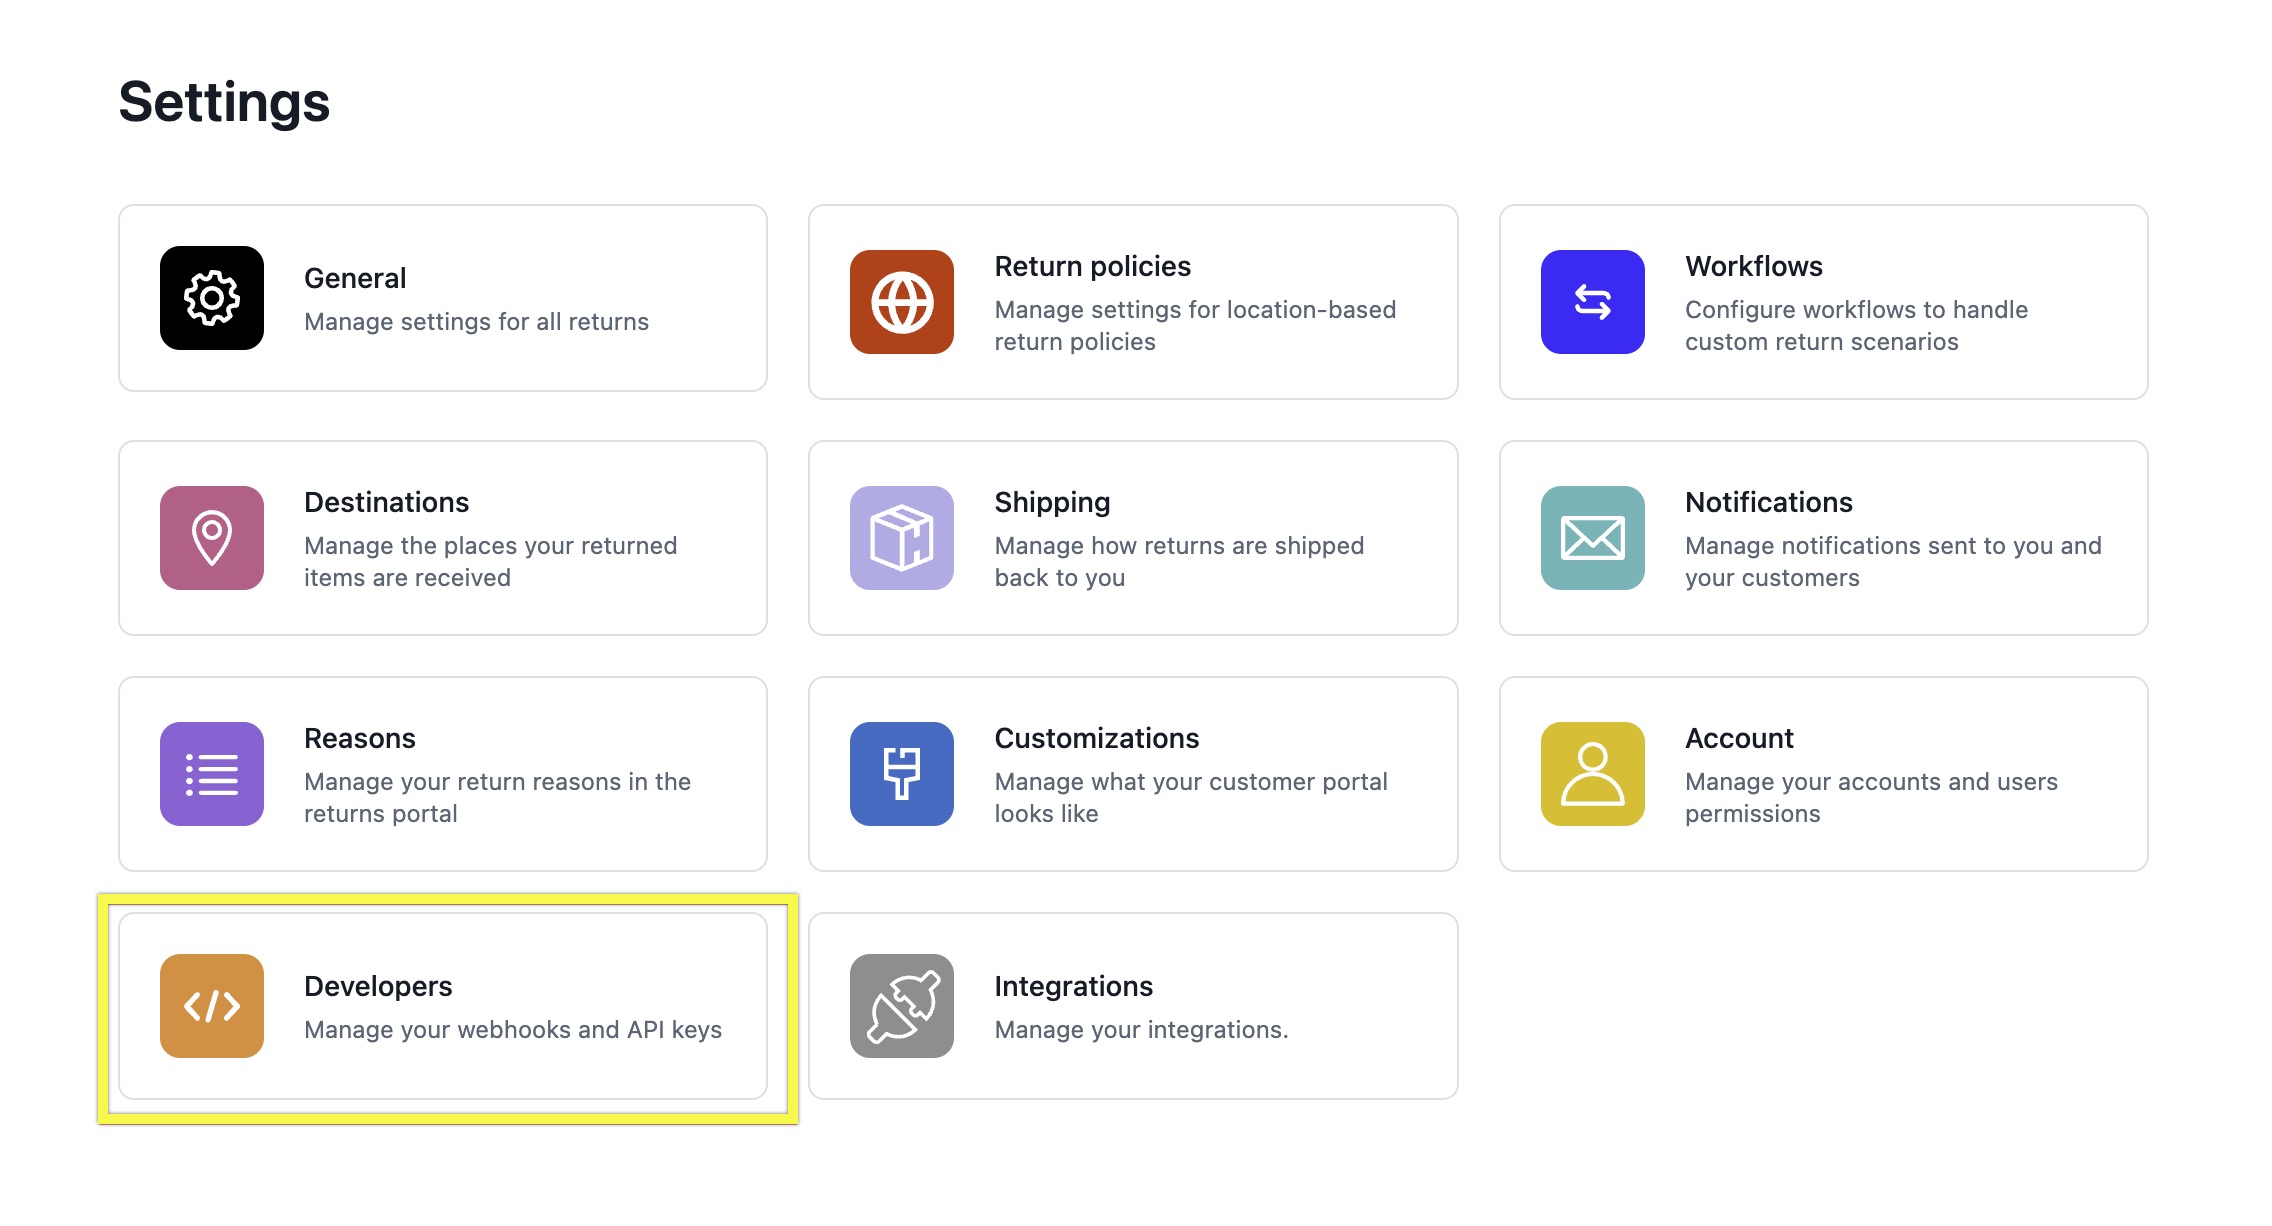Open the Destinations title

click(x=387, y=502)
